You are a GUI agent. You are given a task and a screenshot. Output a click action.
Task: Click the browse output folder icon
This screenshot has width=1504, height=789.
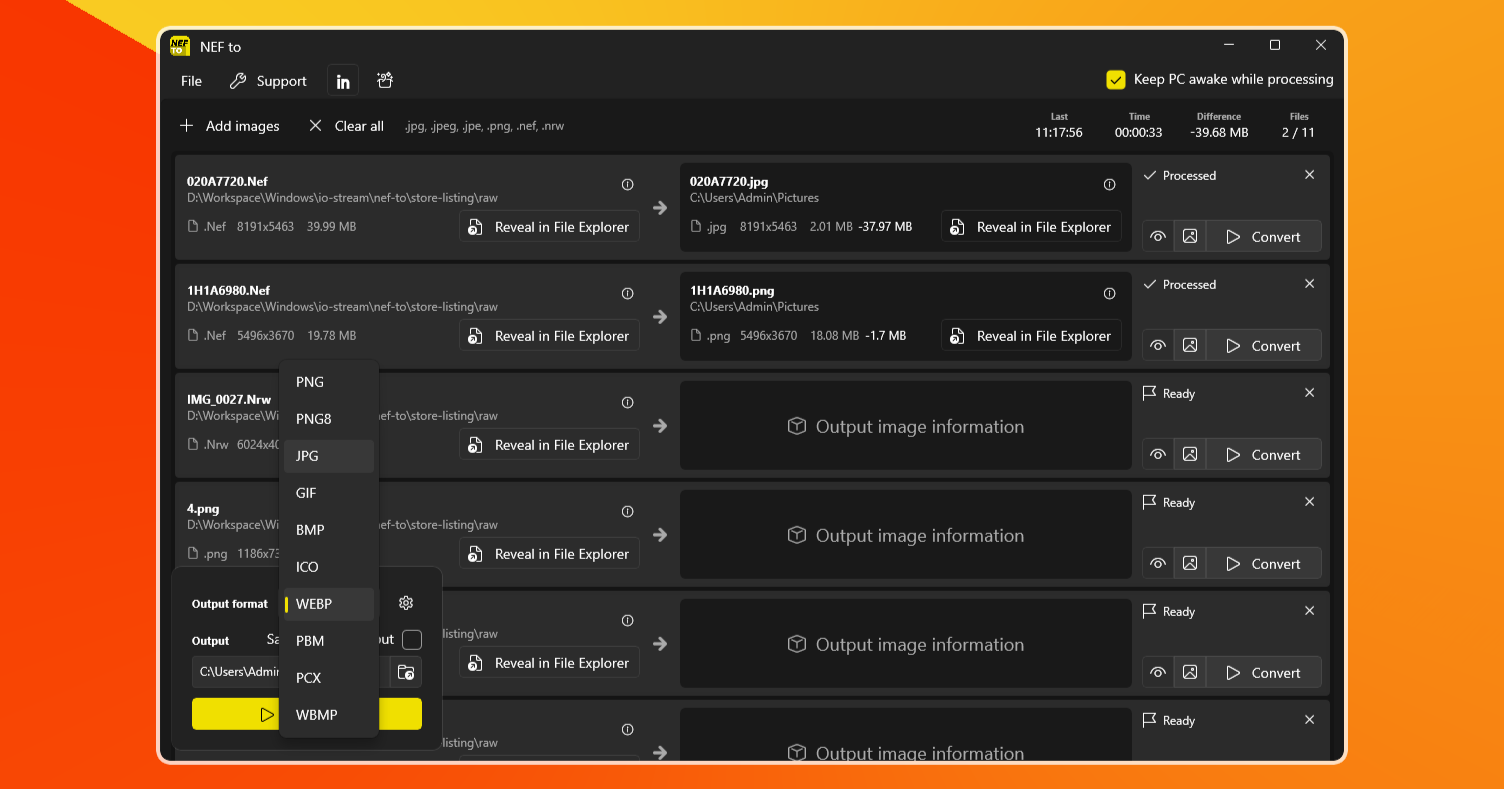406,672
